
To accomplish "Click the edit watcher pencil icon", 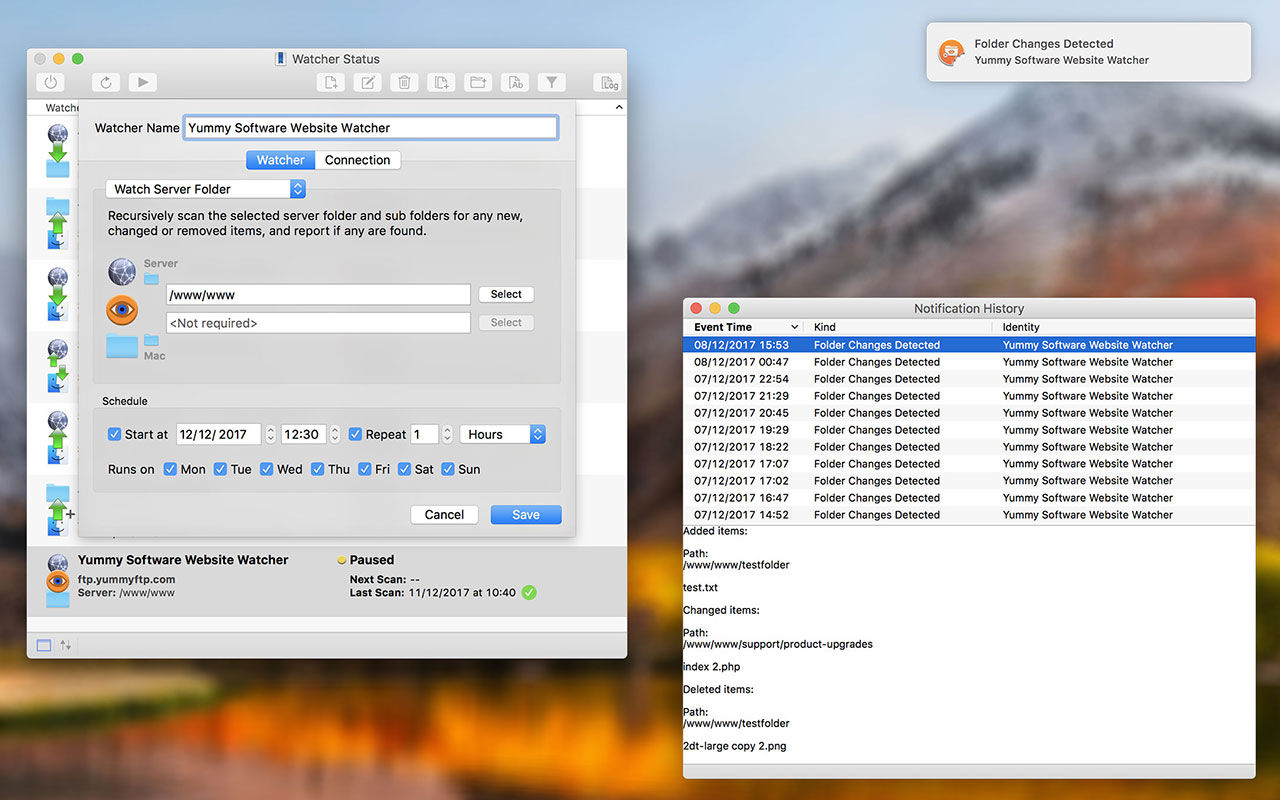I will coord(368,83).
